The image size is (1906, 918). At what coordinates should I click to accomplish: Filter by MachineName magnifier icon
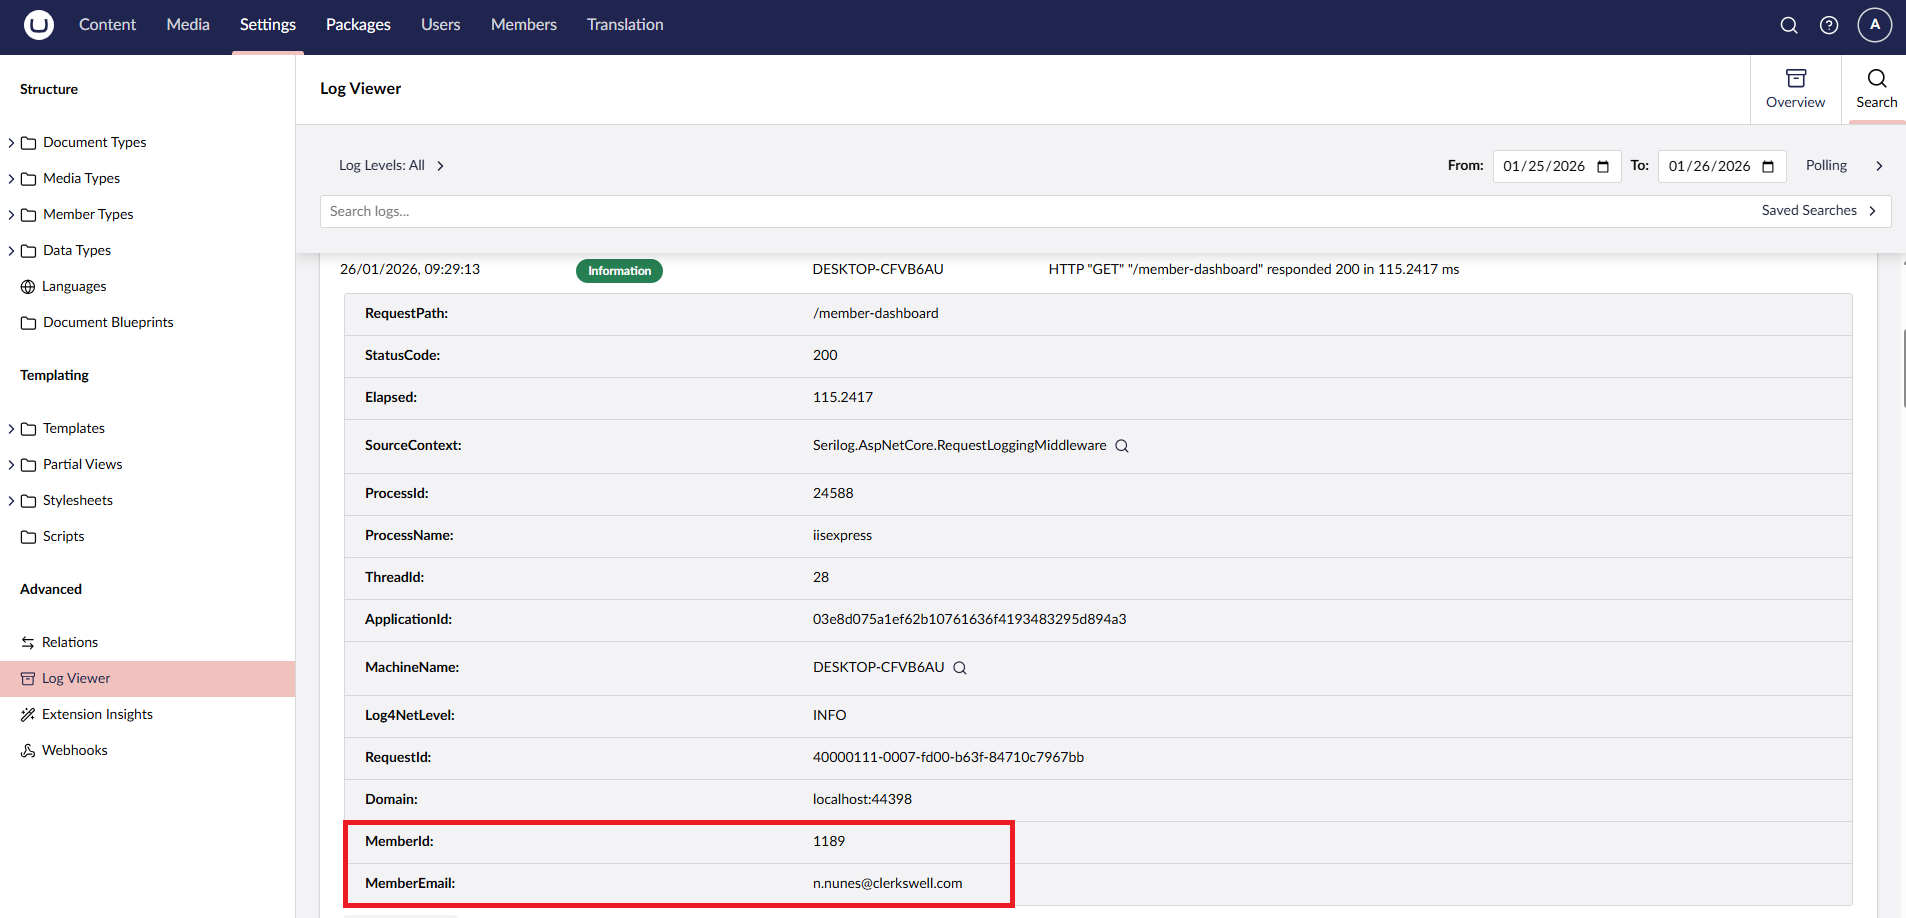(960, 668)
